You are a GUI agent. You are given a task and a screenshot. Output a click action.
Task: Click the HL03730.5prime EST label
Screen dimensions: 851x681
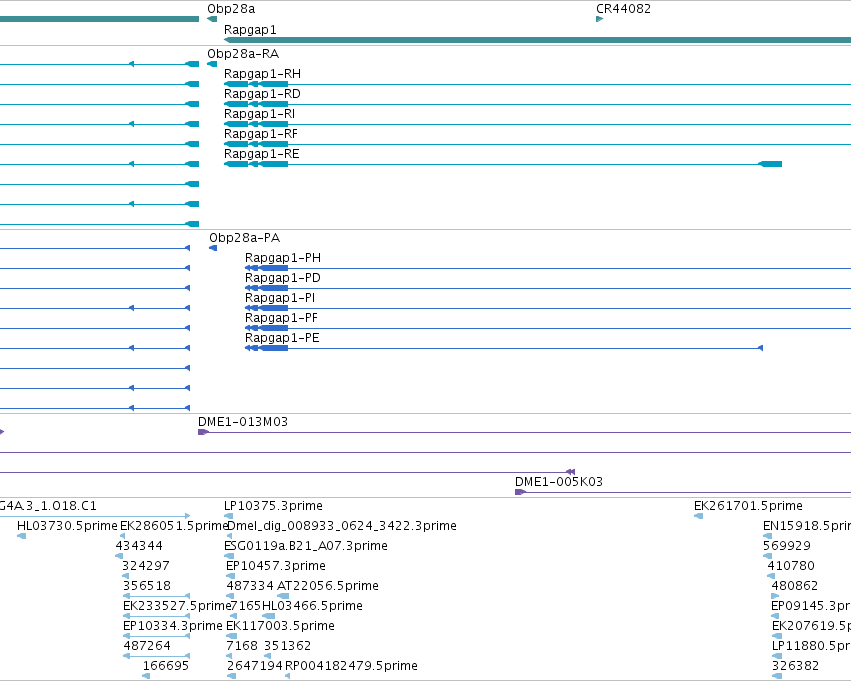tap(67, 526)
